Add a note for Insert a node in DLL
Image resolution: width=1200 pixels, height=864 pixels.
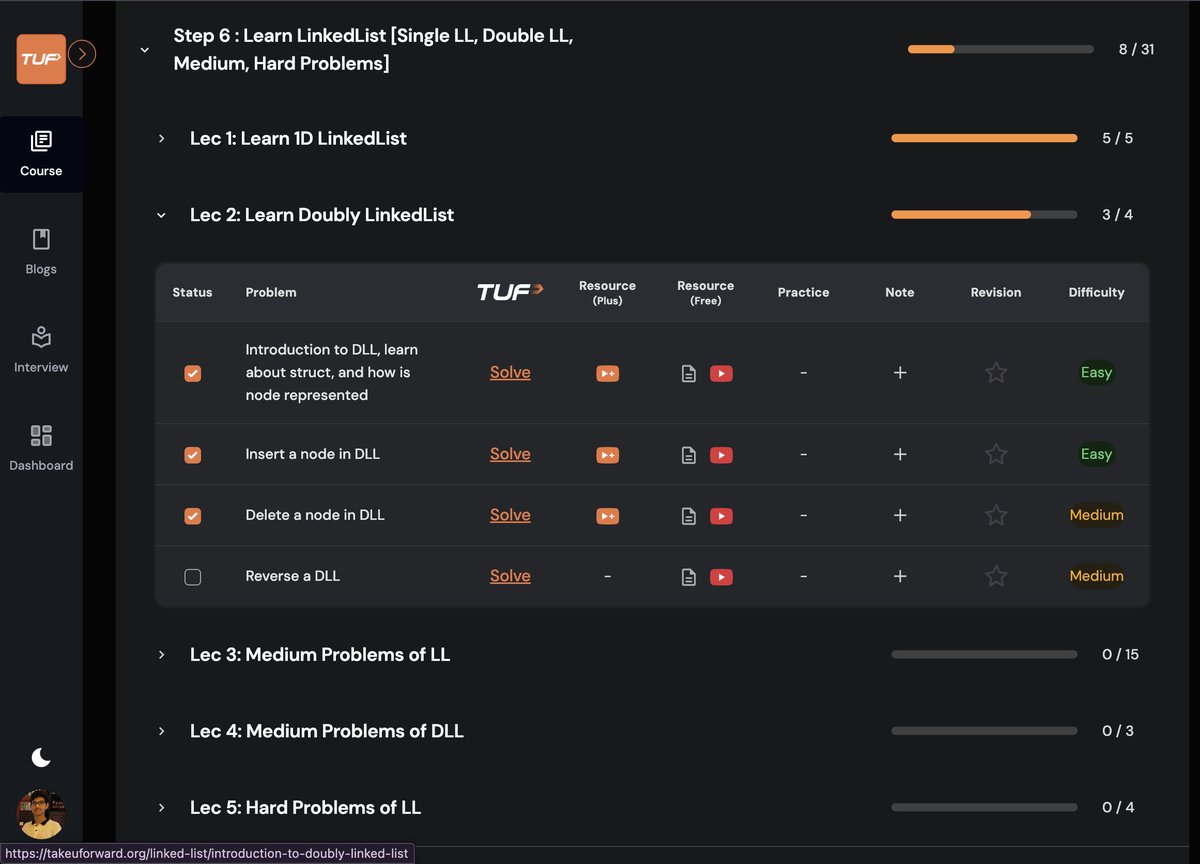coord(900,454)
